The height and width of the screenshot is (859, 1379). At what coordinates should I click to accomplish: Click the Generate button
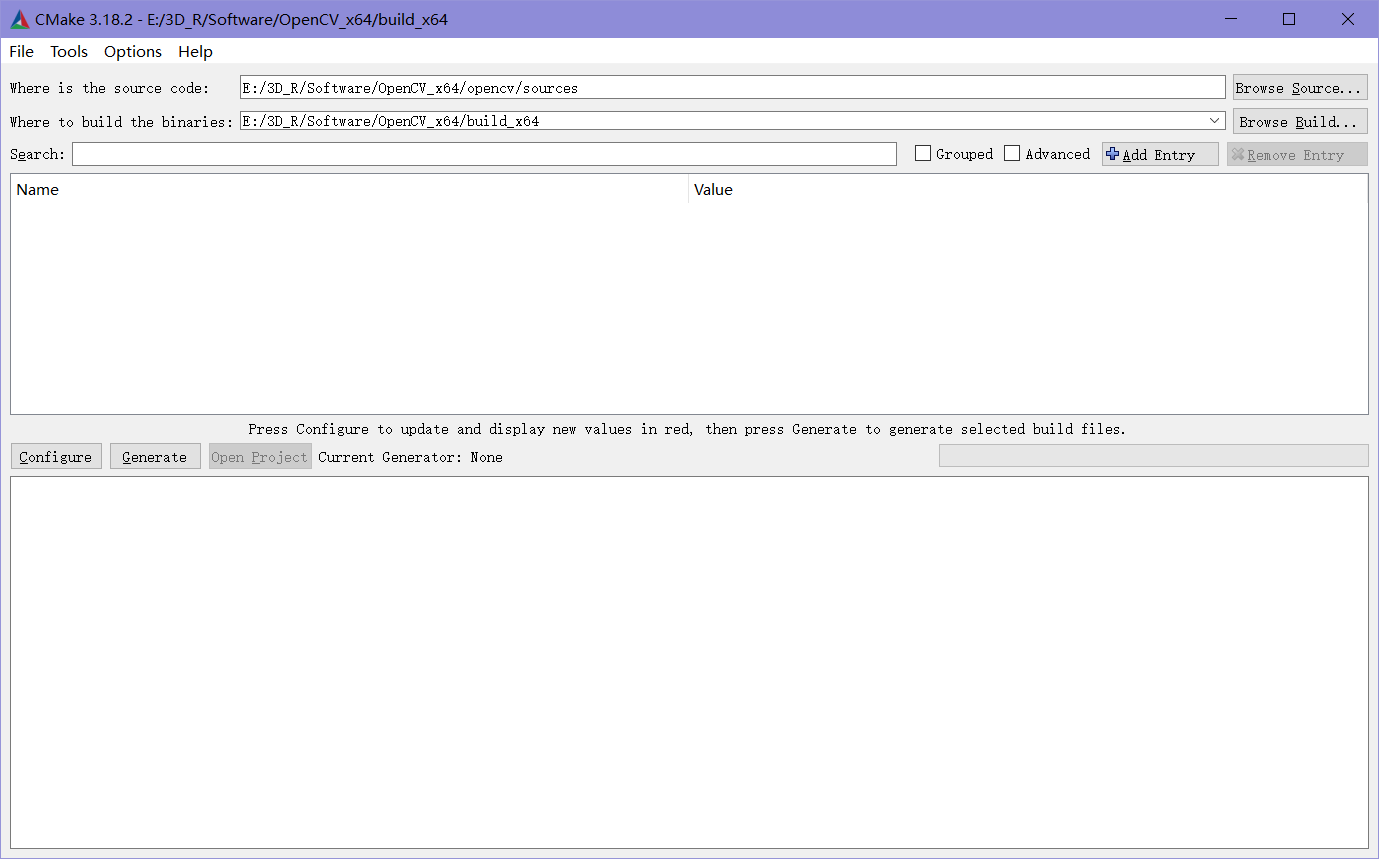(x=155, y=457)
